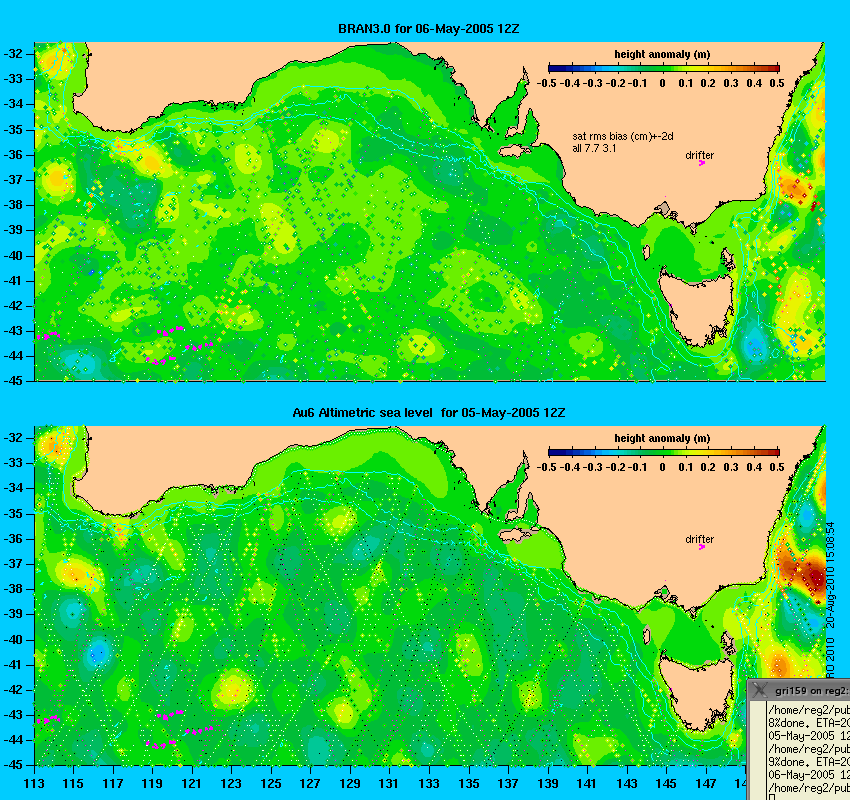The width and height of the screenshot is (850, 800).
Task: Click the vertical '20-Aug-2010 15:08:54' timestamp
Action: [x=830, y=575]
